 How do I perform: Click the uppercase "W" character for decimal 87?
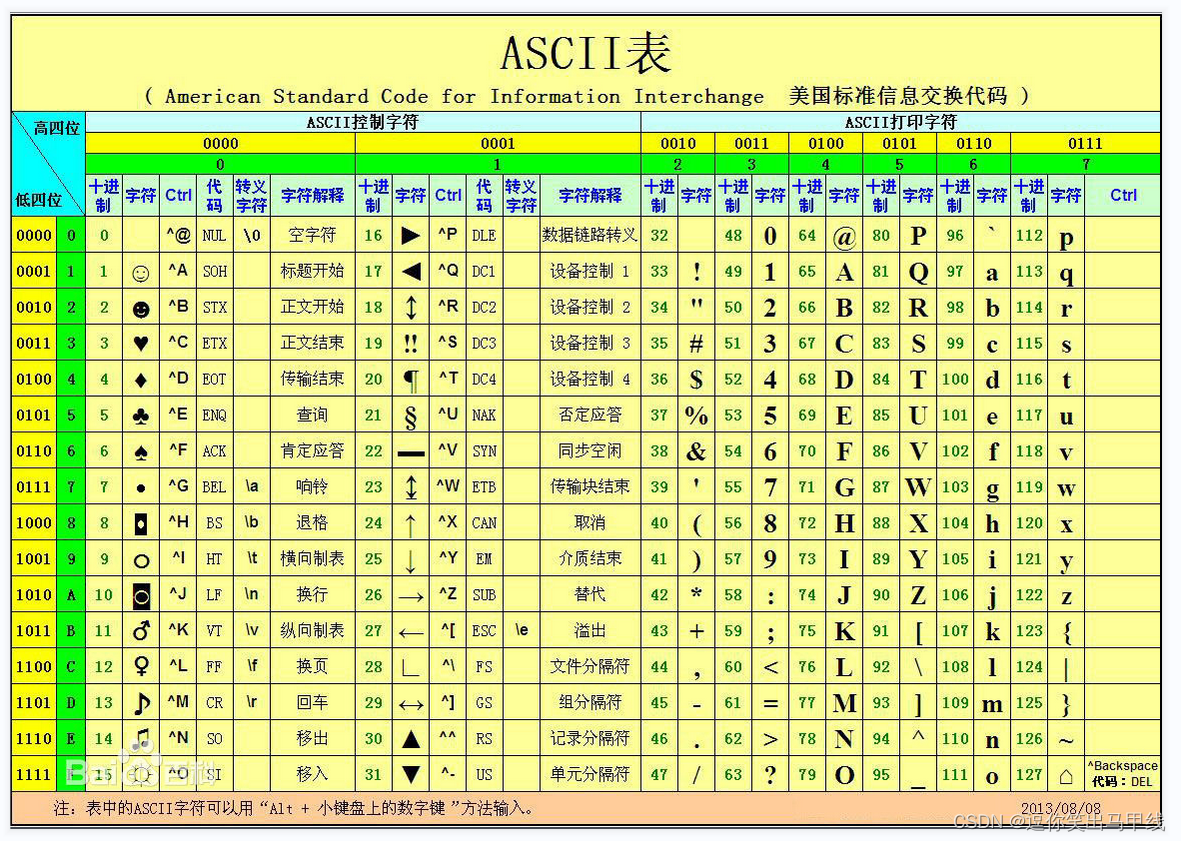pos(917,487)
